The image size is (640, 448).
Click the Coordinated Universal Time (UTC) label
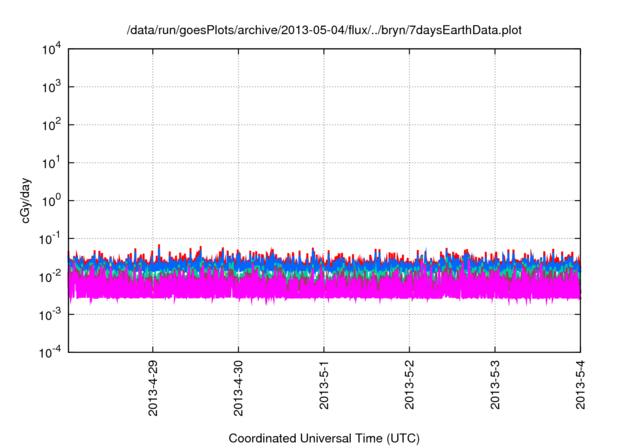324,438
